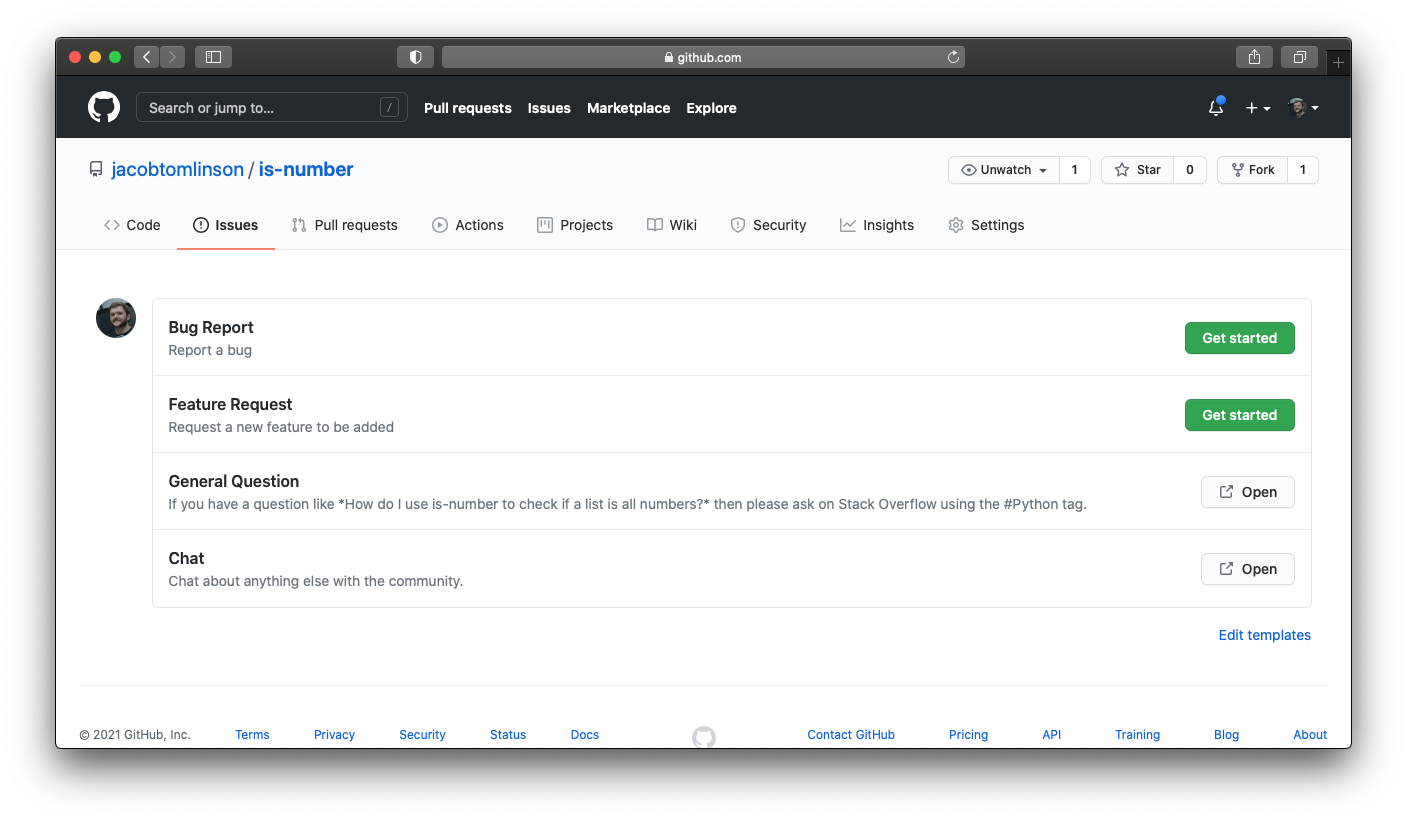
Task: Select the Marketplace menu item
Action: coord(628,108)
